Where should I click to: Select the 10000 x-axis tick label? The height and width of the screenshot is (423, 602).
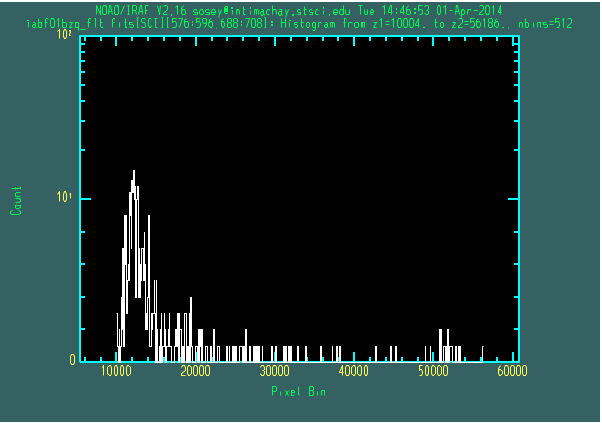coord(116,371)
